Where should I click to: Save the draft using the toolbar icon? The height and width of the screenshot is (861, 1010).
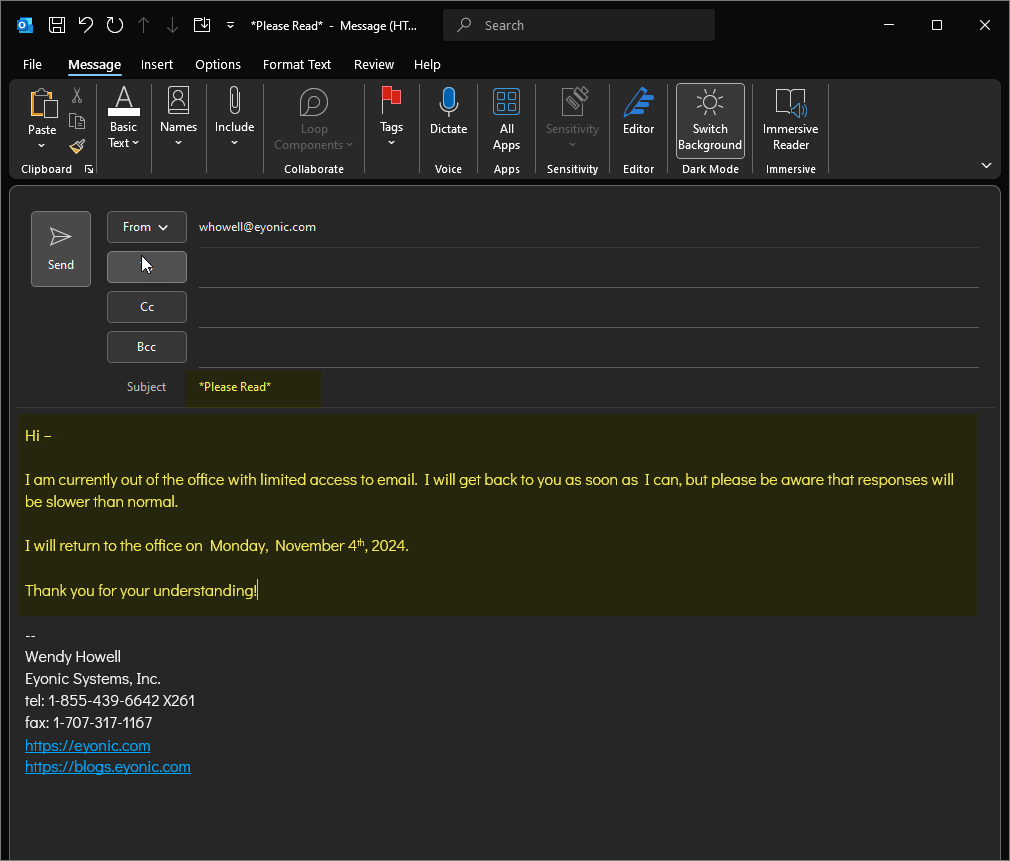pos(57,24)
